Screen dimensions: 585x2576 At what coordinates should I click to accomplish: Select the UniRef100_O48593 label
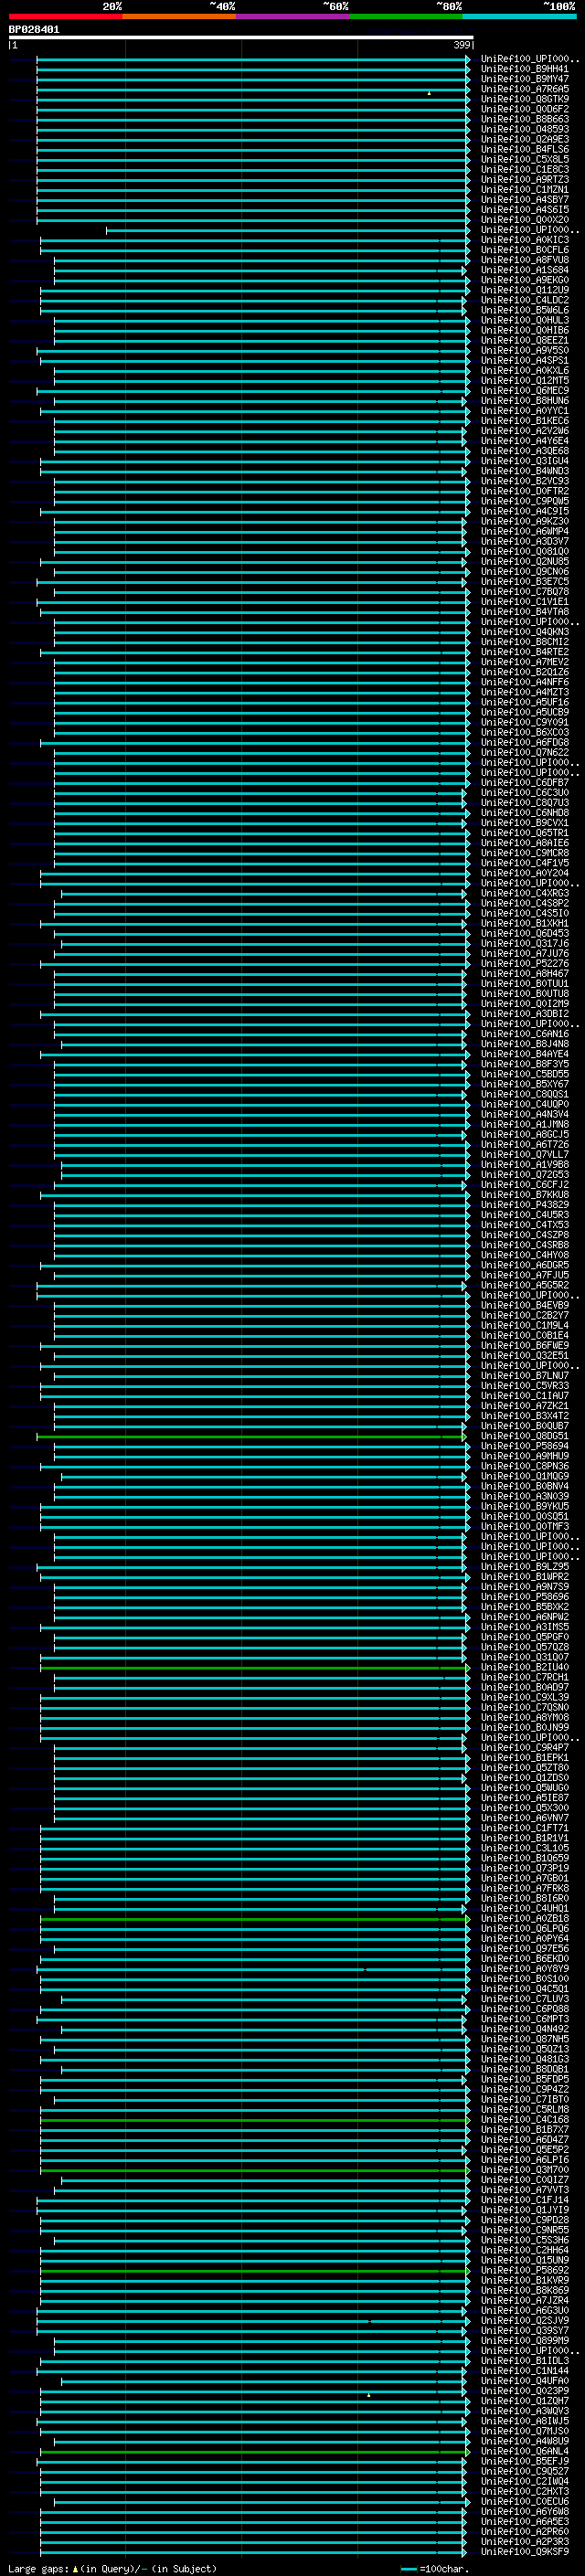[525, 130]
